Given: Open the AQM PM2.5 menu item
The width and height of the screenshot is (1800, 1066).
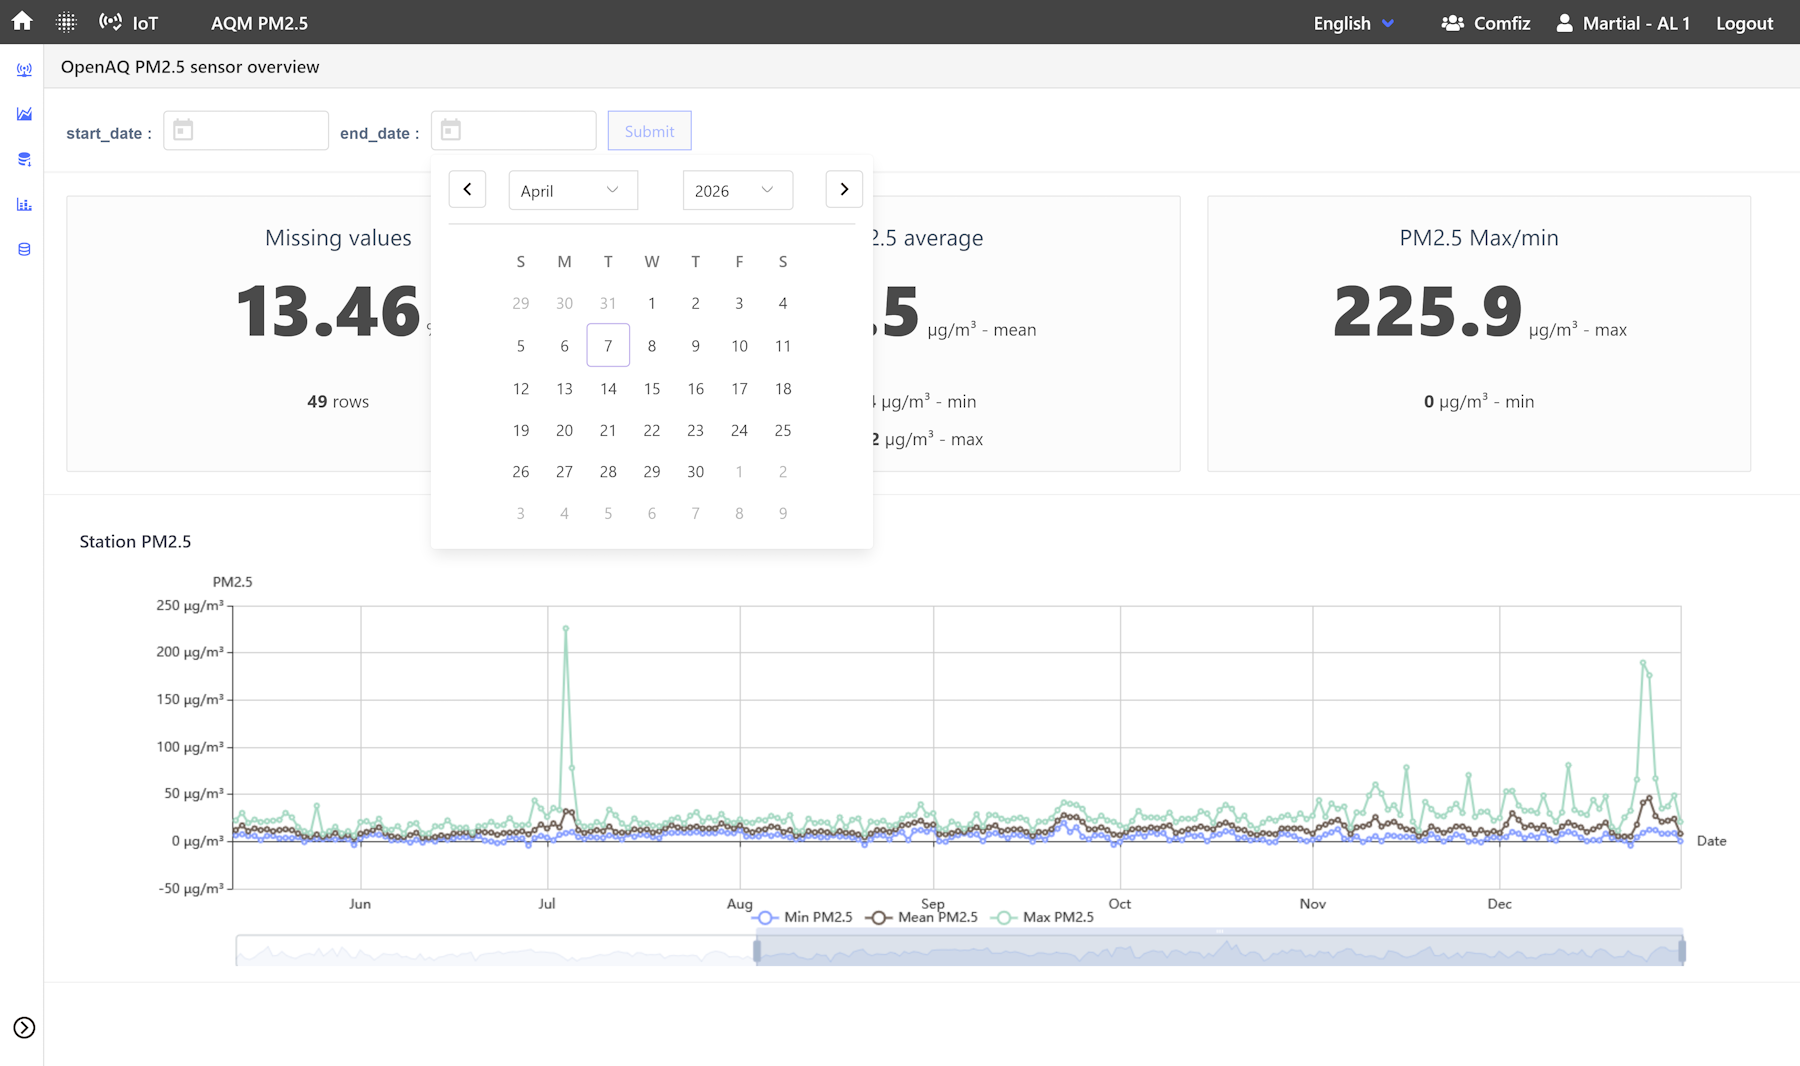Looking at the screenshot, I should tap(259, 23).
